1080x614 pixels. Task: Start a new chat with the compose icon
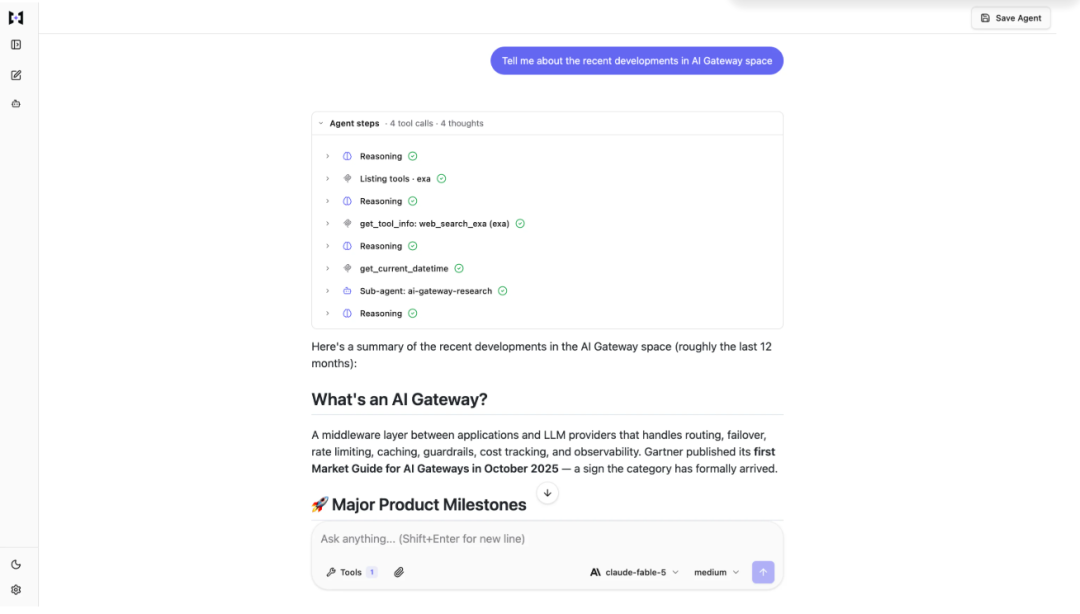(16, 75)
